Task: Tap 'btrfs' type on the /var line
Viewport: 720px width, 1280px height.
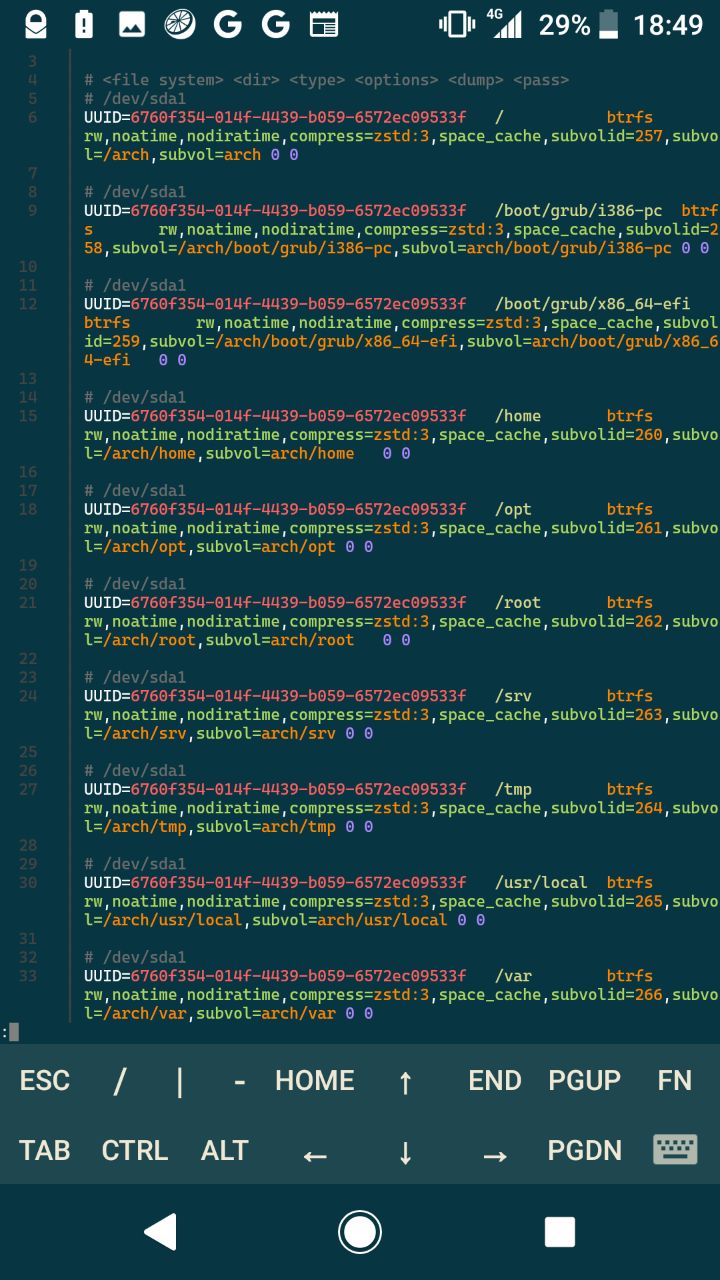Action: pyautogui.click(x=630, y=976)
